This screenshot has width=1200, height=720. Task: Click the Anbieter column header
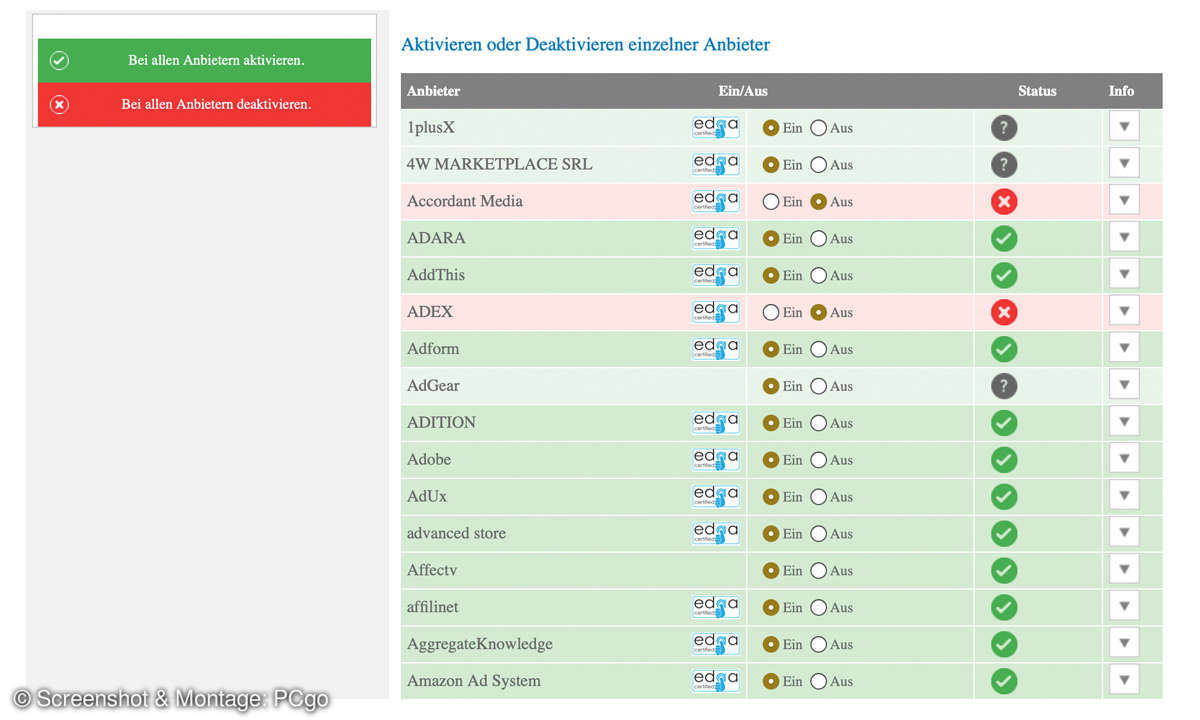(434, 91)
